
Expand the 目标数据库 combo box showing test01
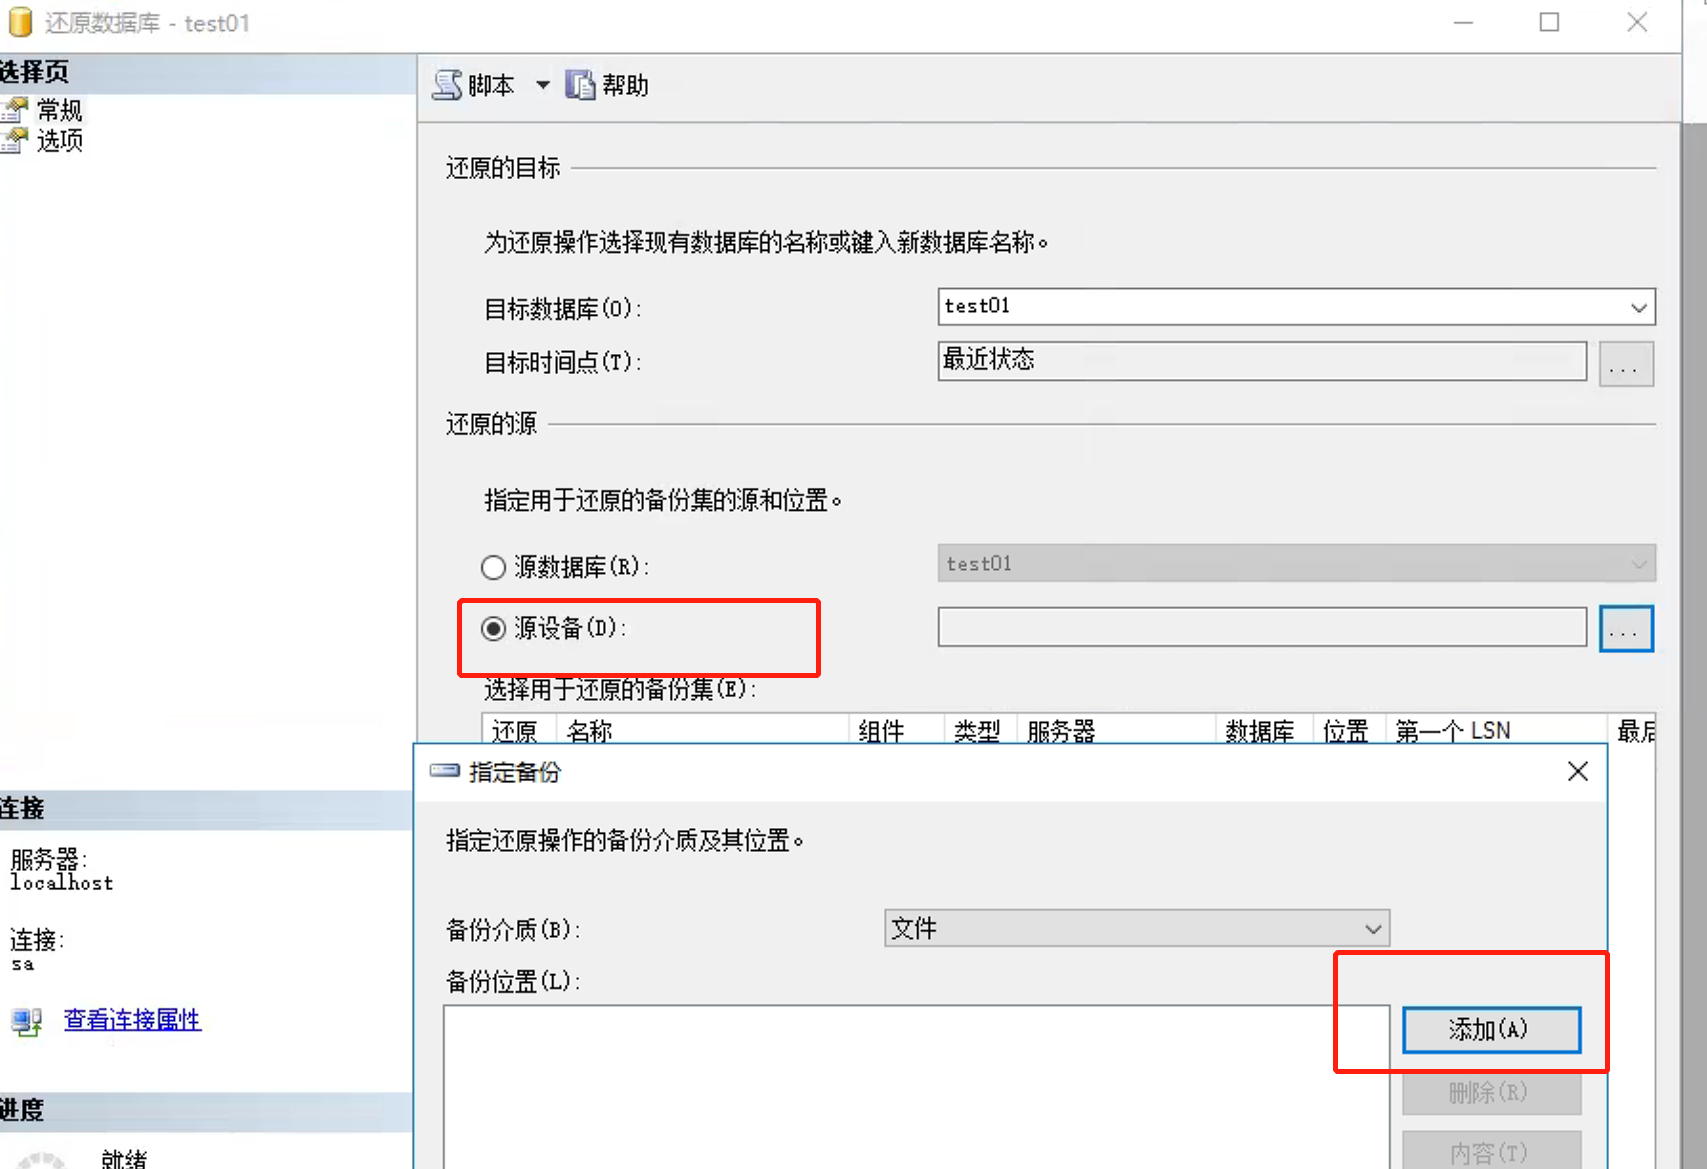(1638, 307)
